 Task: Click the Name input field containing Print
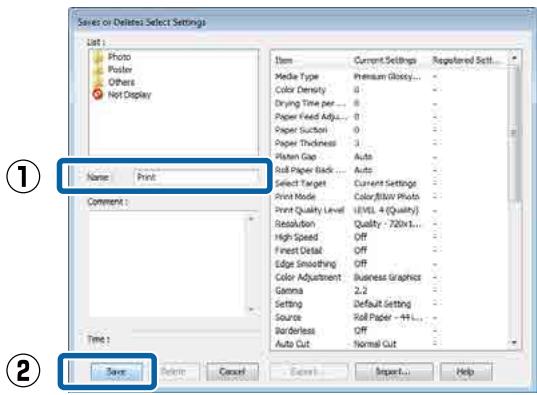(x=196, y=177)
